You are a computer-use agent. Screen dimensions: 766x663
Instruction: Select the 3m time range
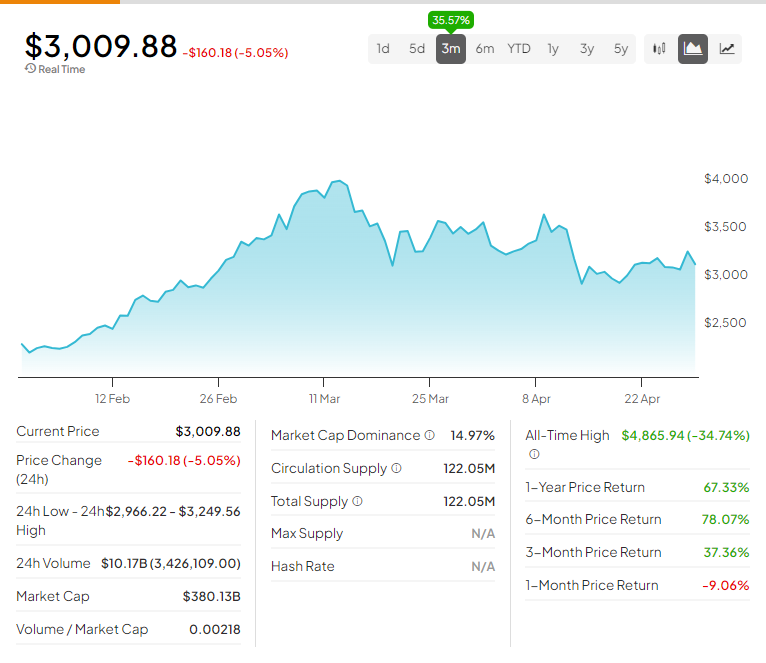point(451,49)
